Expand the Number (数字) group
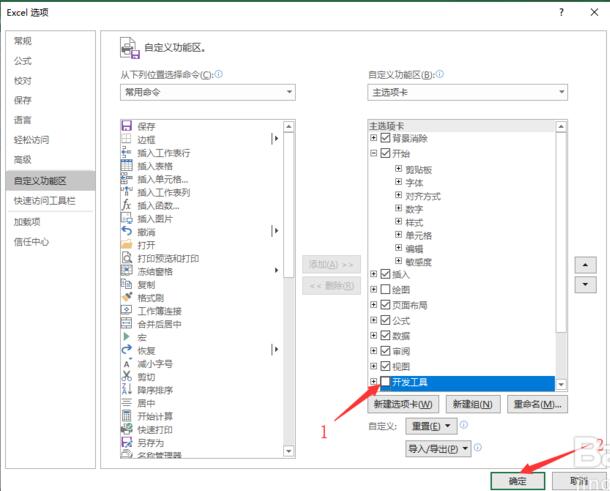Image resolution: width=610 pixels, height=491 pixels. point(398,208)
